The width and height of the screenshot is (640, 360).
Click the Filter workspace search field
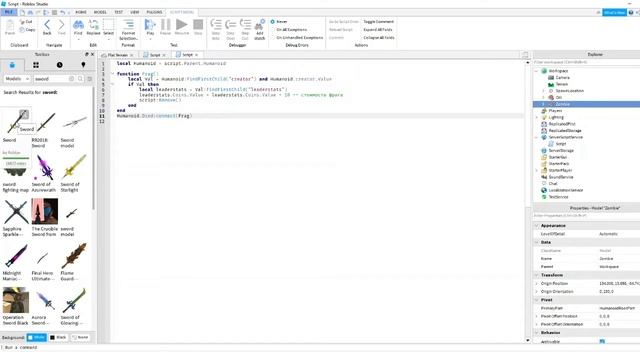(x=586, y=62)
